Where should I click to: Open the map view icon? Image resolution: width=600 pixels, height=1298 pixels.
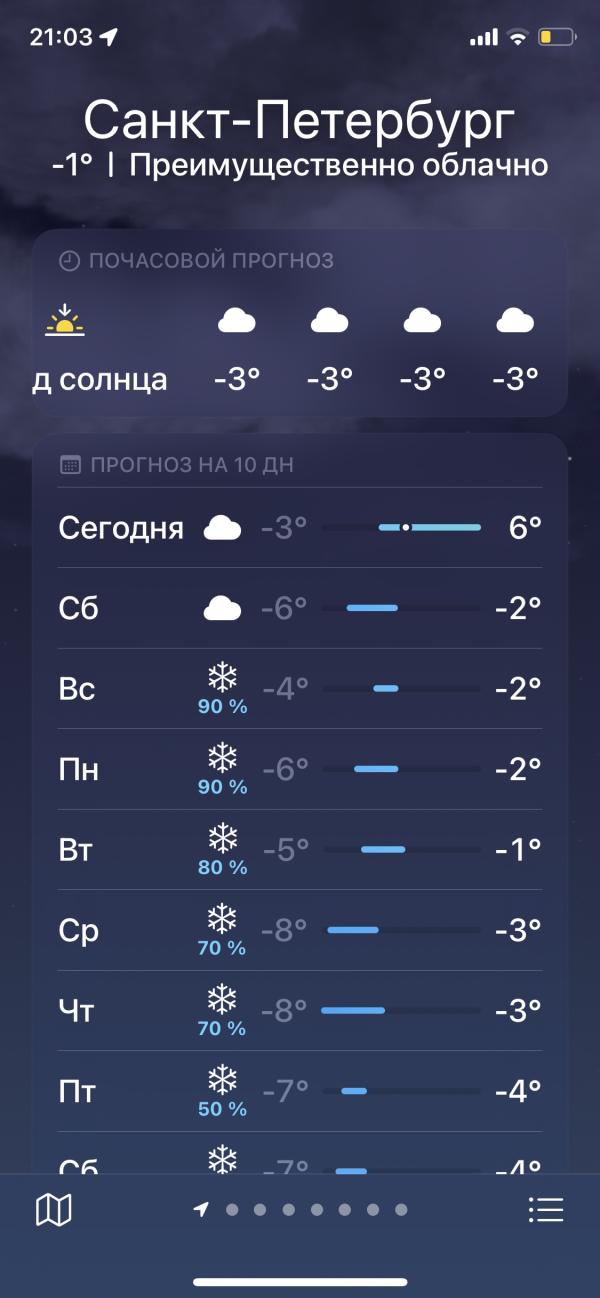pos(54,1210)
